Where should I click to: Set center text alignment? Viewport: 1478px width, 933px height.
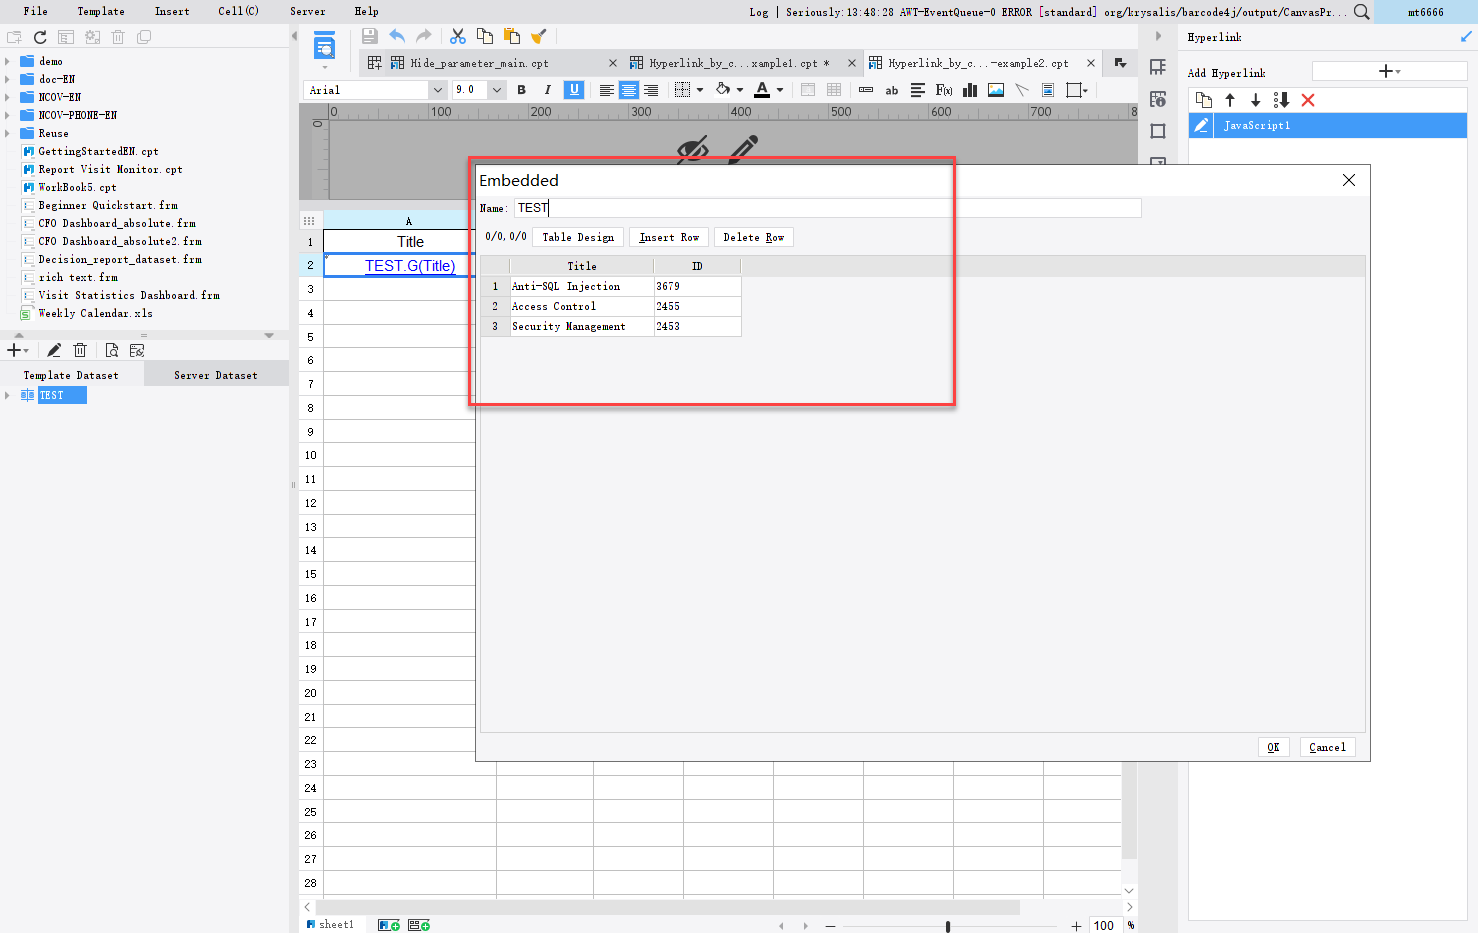pyautogui.click(x=629, y=90)
